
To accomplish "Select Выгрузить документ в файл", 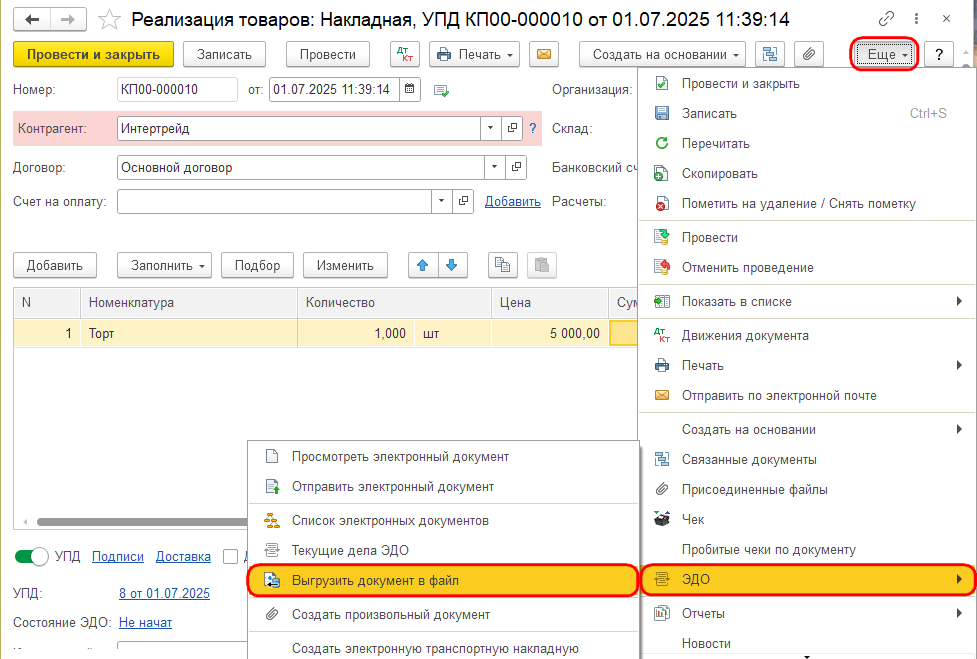I will coord(442,581).
